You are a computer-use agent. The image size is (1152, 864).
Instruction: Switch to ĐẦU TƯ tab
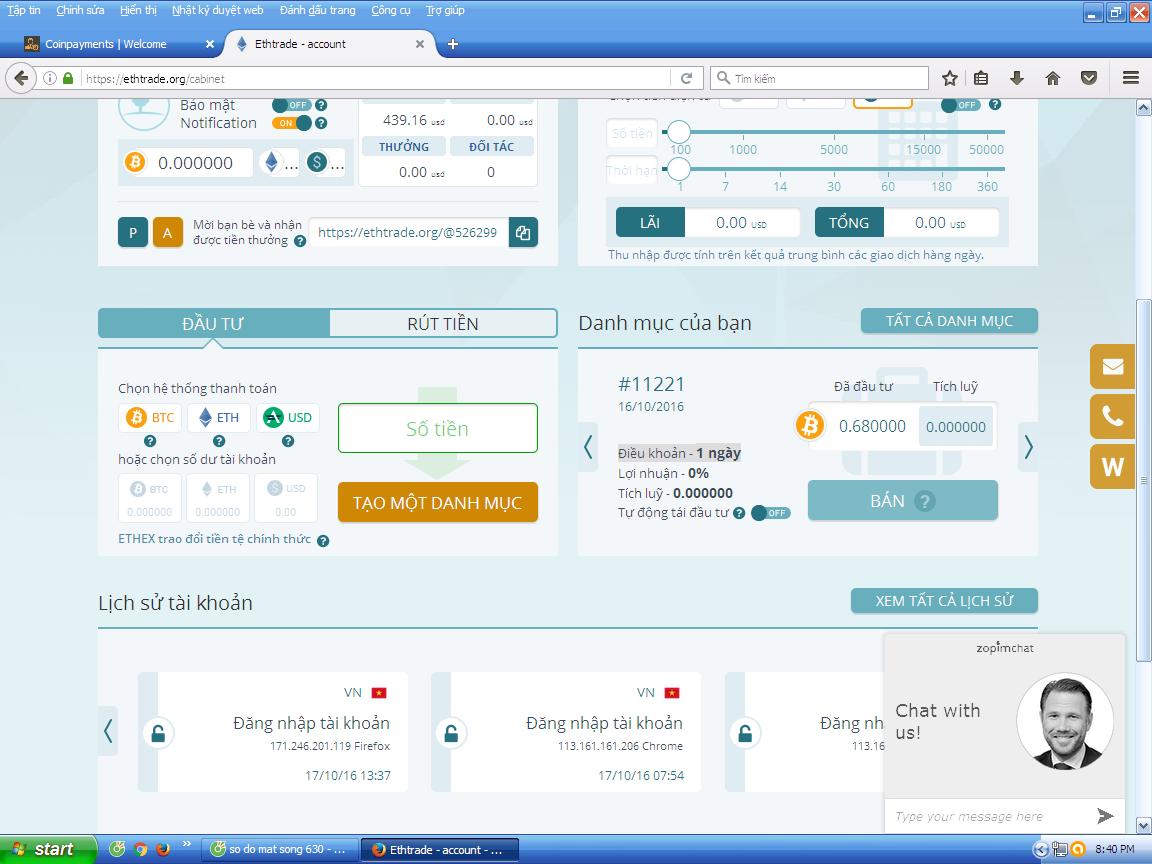(213, 323)
